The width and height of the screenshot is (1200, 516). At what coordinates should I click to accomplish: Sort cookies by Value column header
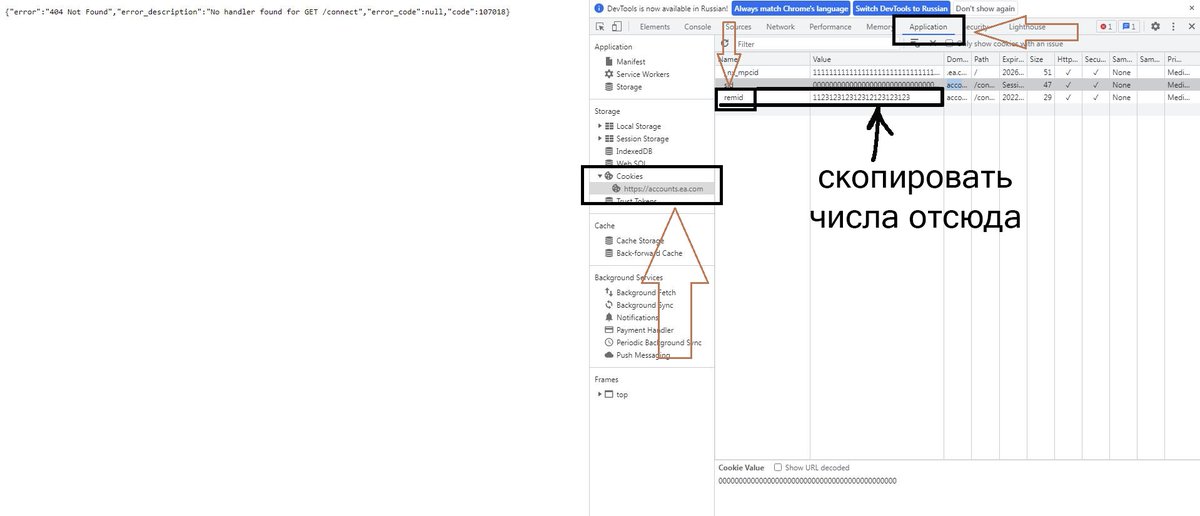click(876, 59)
